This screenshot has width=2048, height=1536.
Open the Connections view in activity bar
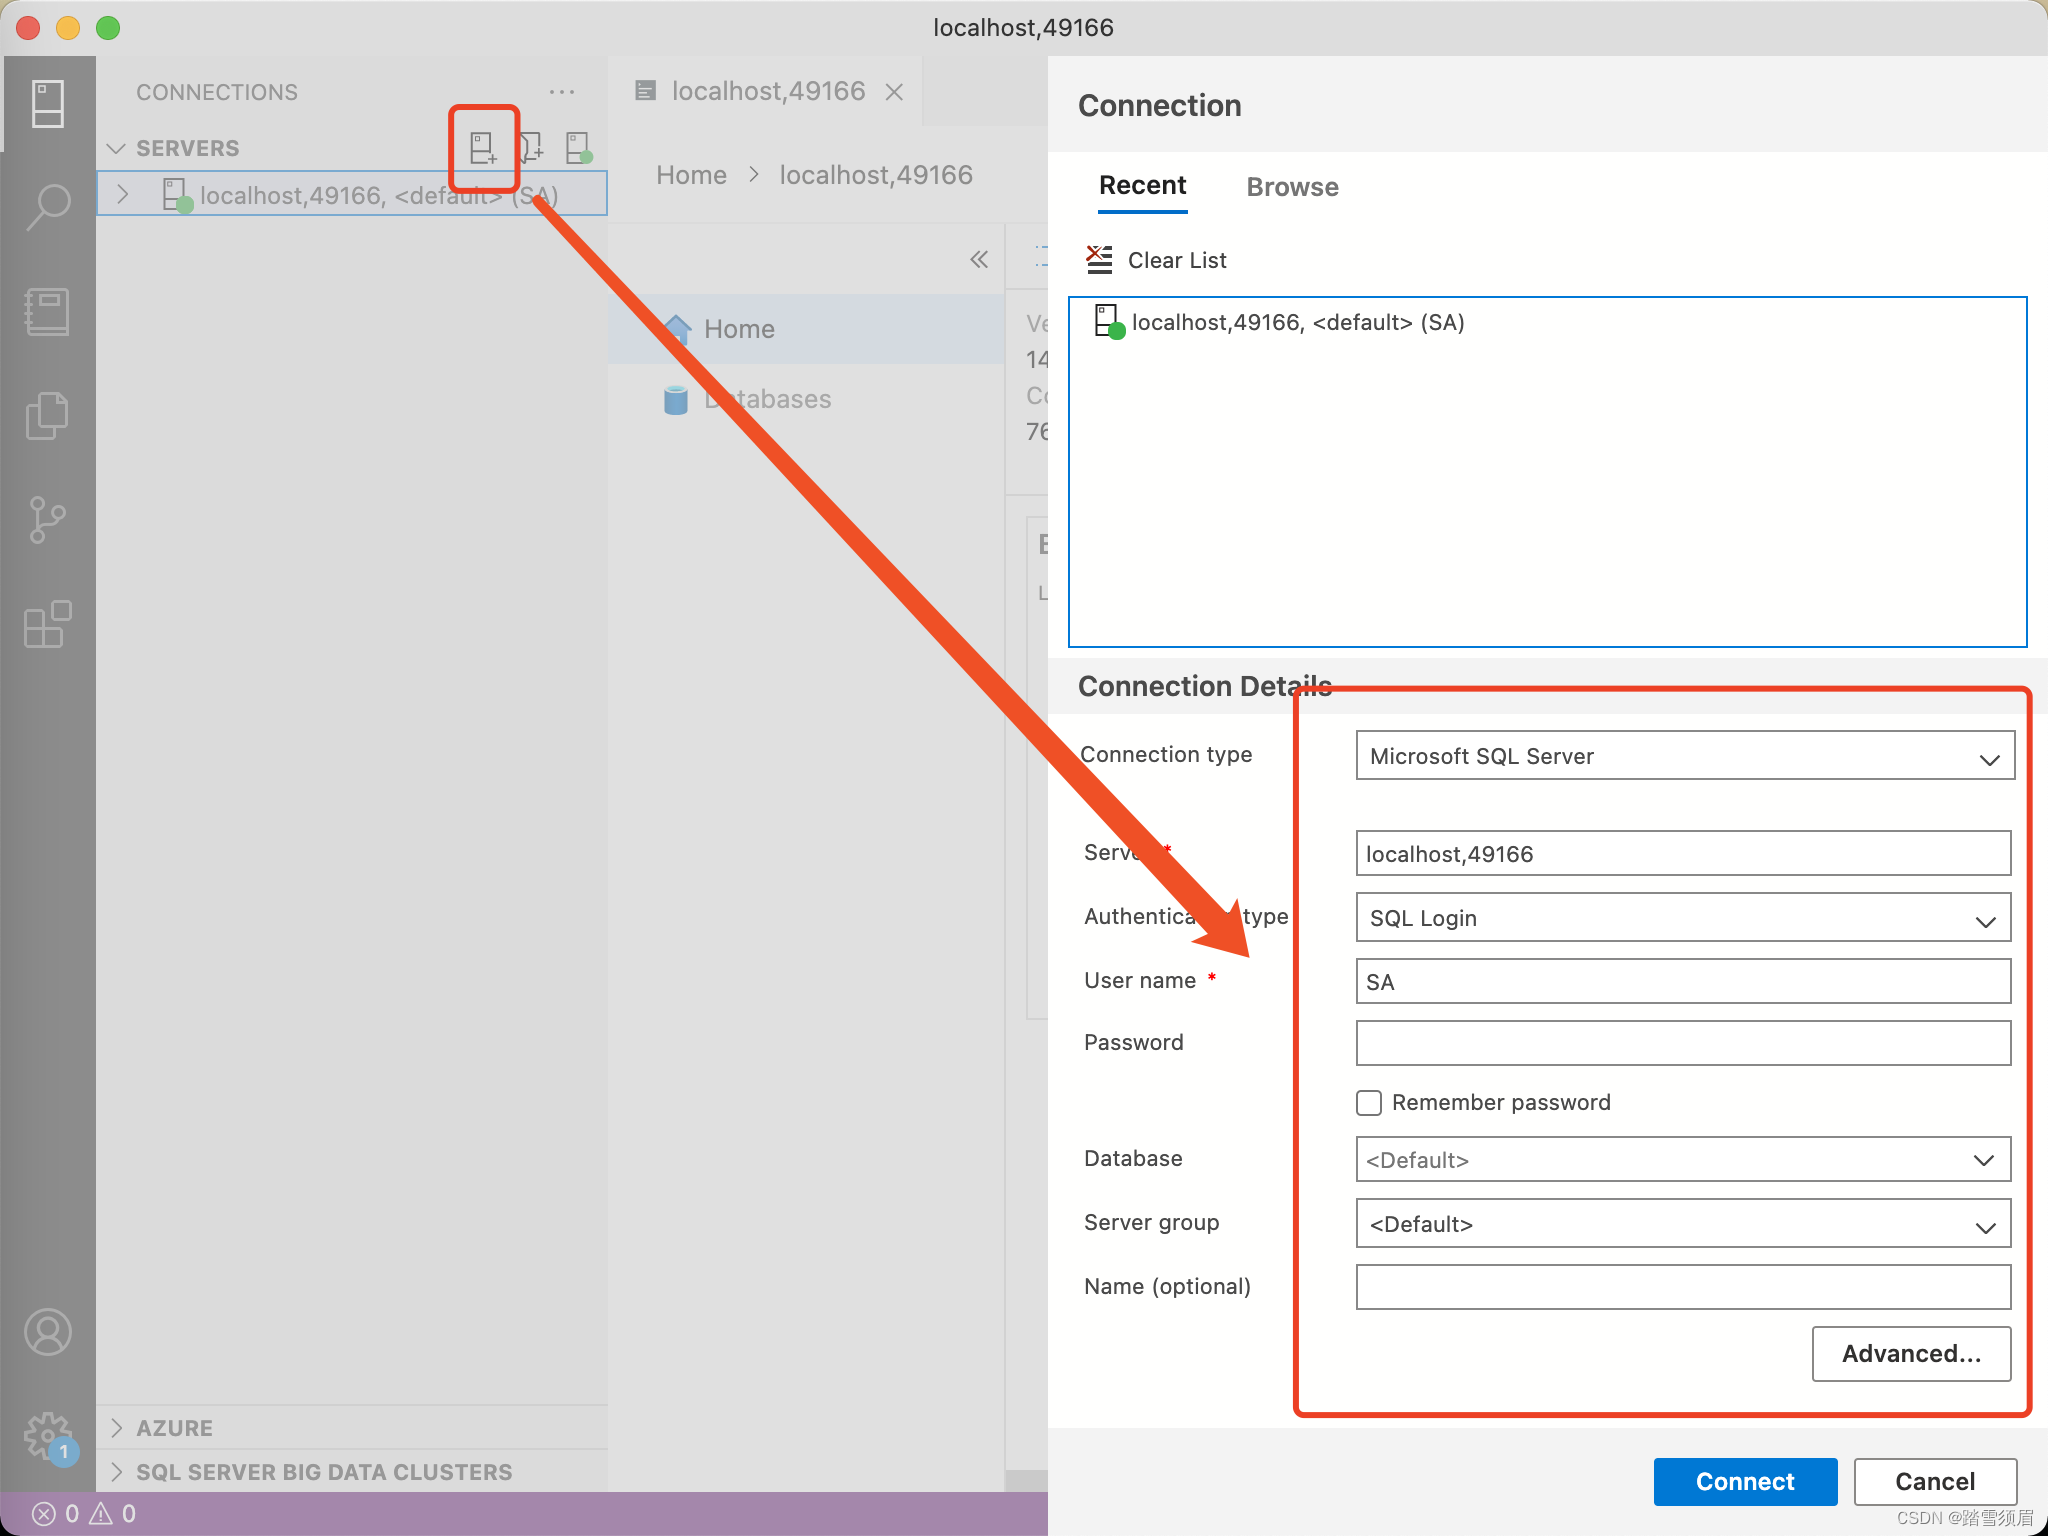pyautogui.click(x=47, y=104)
